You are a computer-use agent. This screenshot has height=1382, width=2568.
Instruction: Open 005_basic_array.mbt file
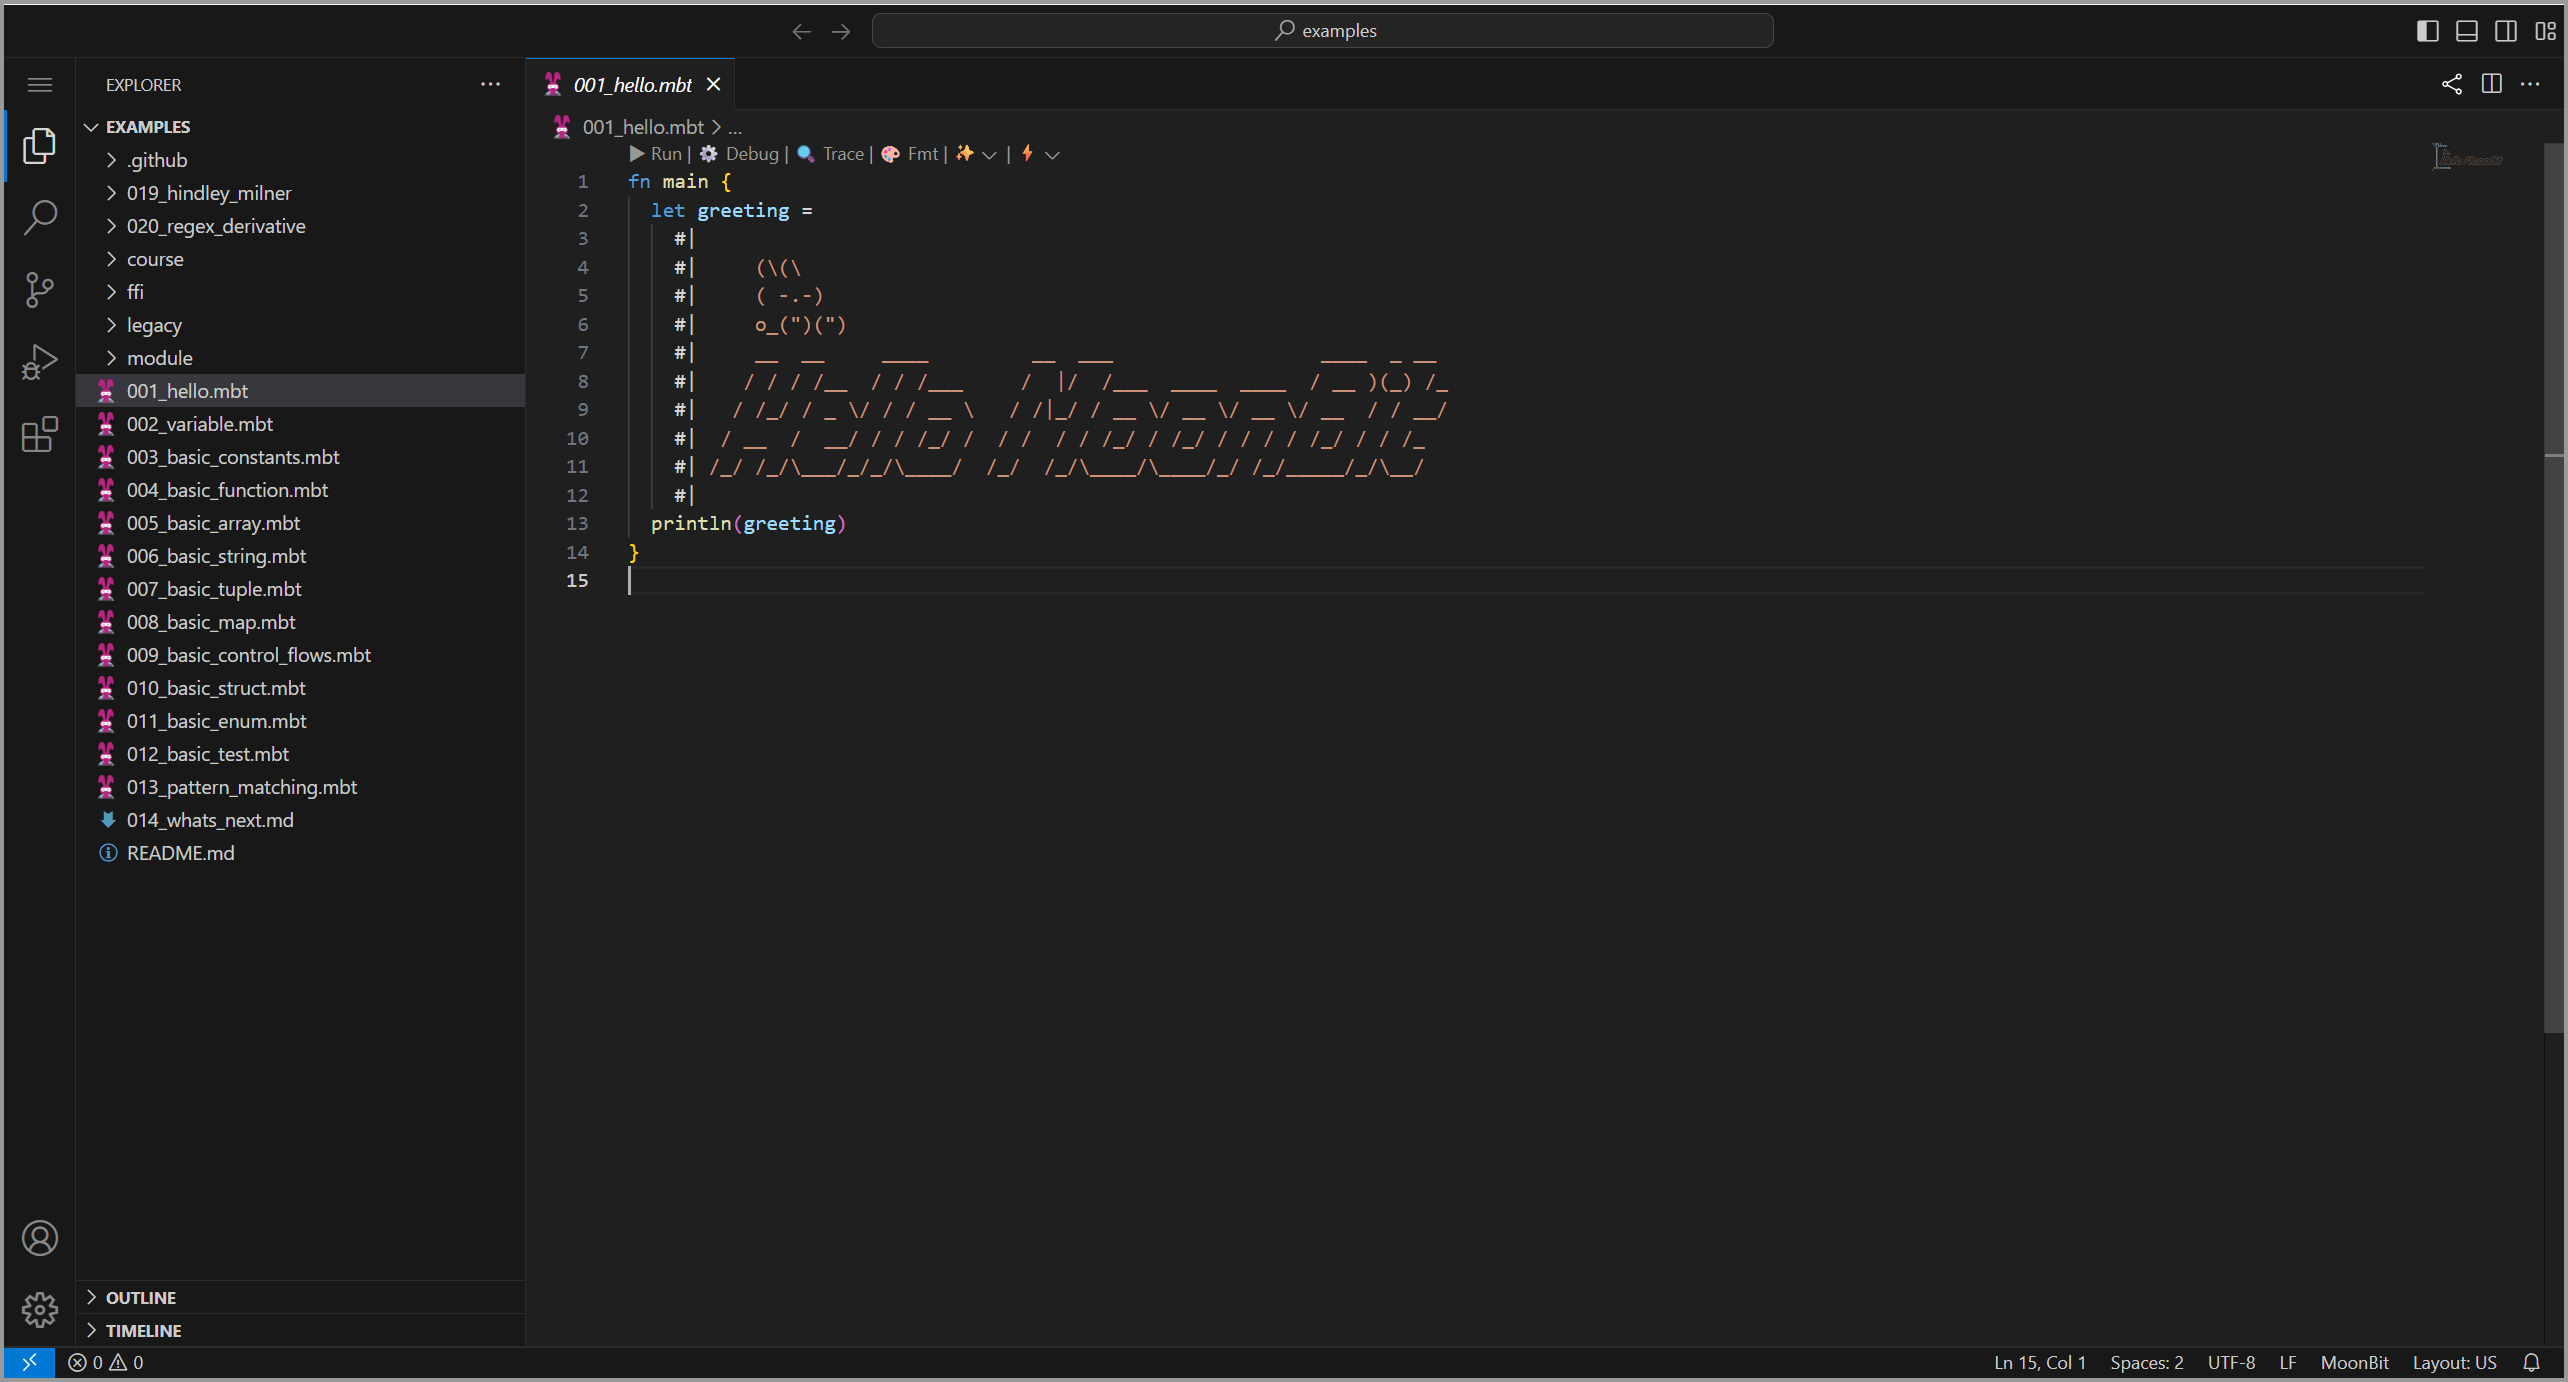(x=300, y=523)
